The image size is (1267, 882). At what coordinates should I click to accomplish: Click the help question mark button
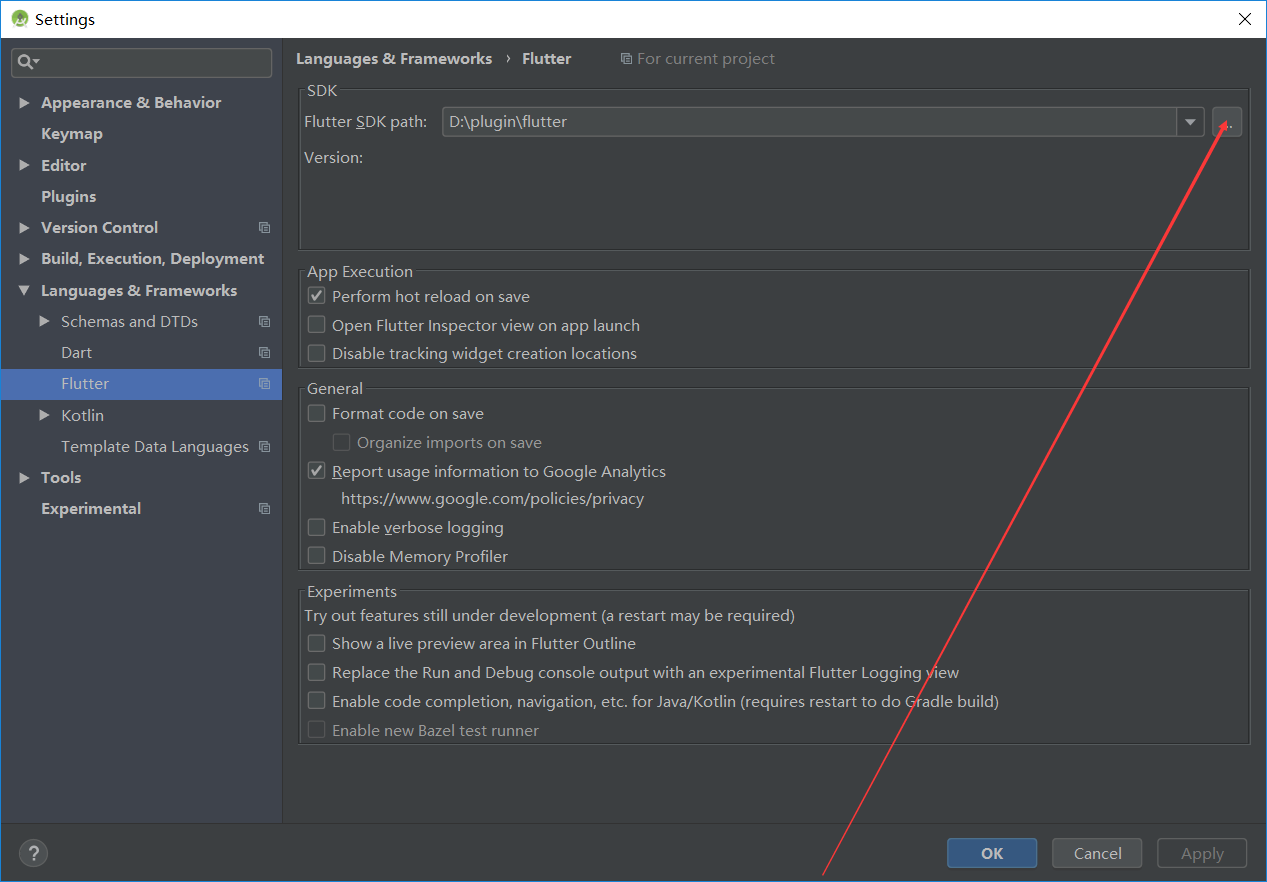click(x=33, y=853)
